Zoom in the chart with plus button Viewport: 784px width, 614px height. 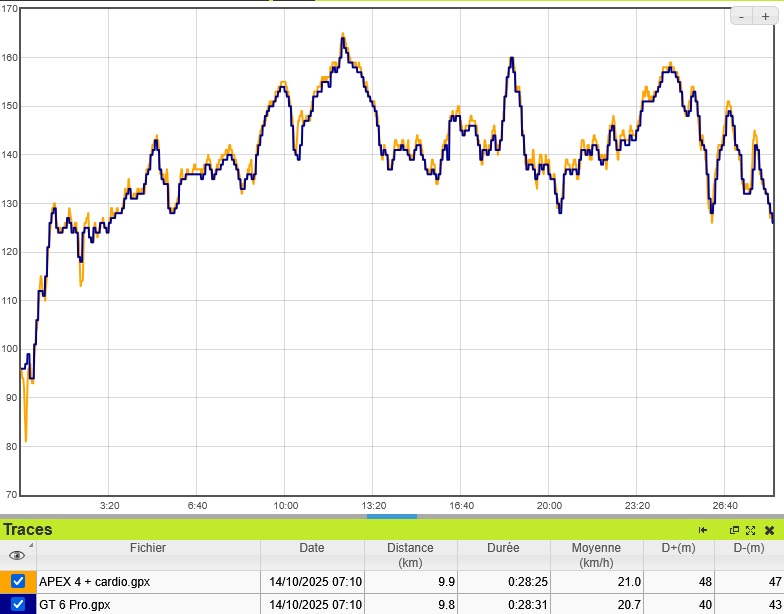pos(765,16)
